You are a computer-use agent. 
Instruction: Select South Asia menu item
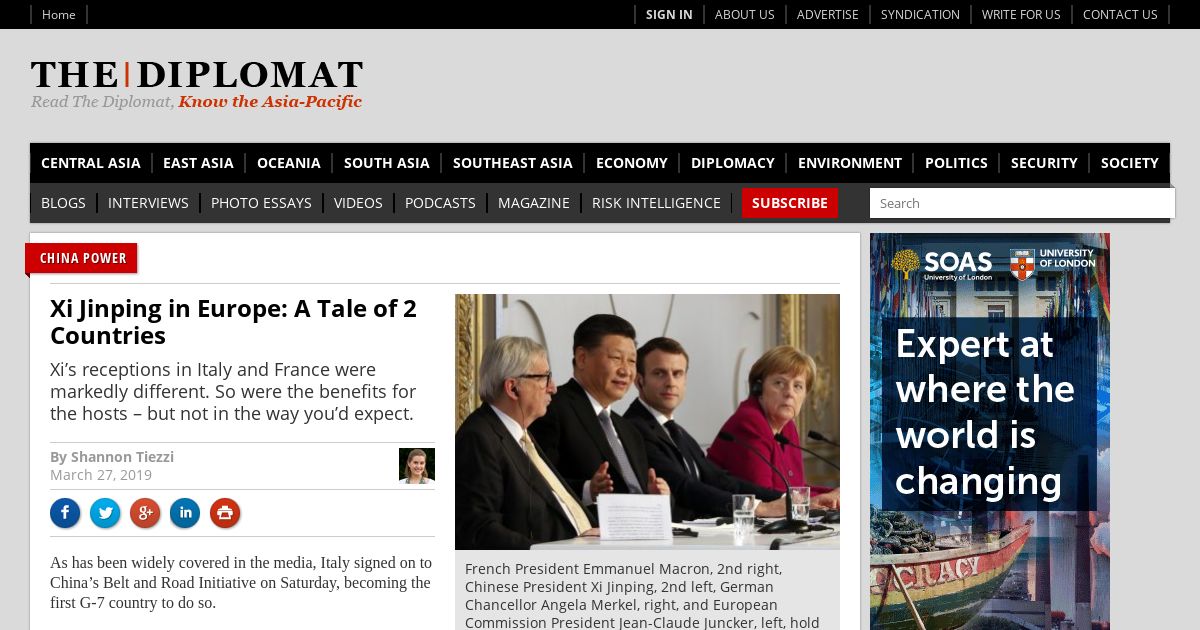[x=387, y=163]
